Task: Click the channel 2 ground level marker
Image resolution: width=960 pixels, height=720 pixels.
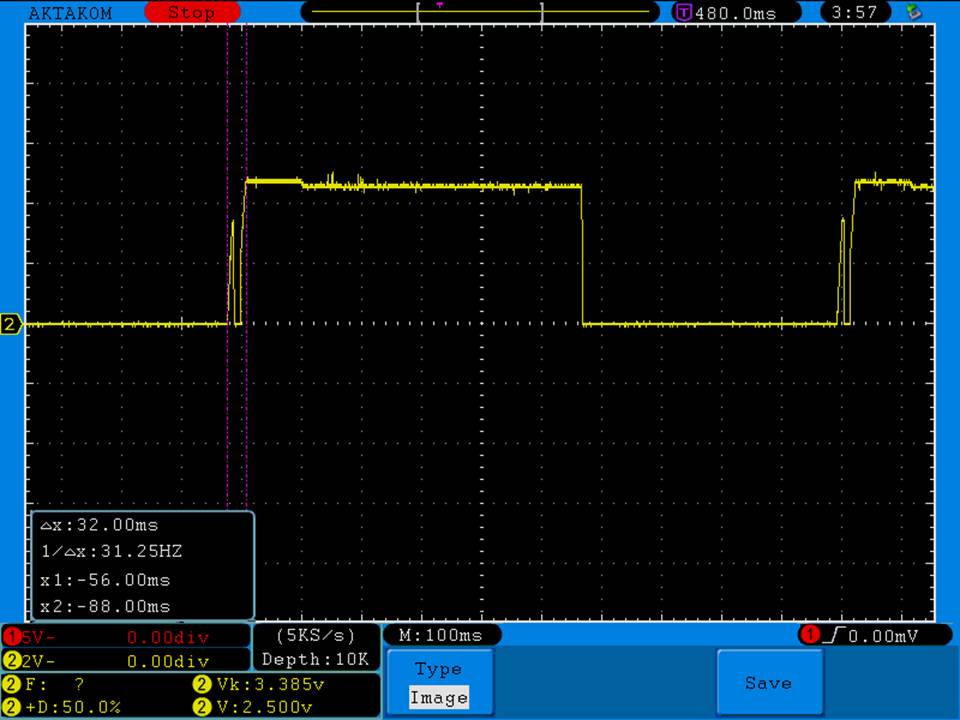Action: click(x=11, y=324)
